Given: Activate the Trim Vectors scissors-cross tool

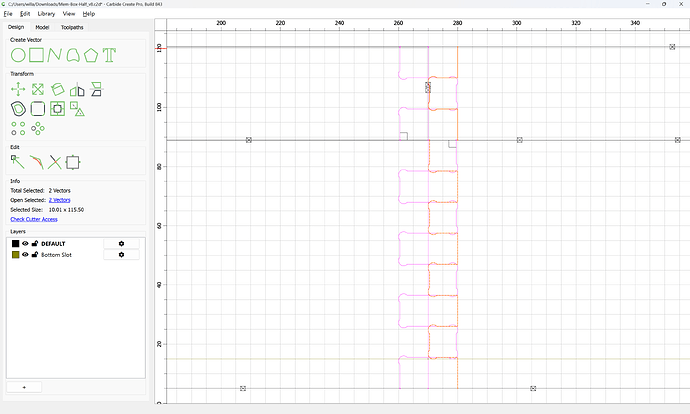Looking at the screenshot, I should (x=55, y=162).
